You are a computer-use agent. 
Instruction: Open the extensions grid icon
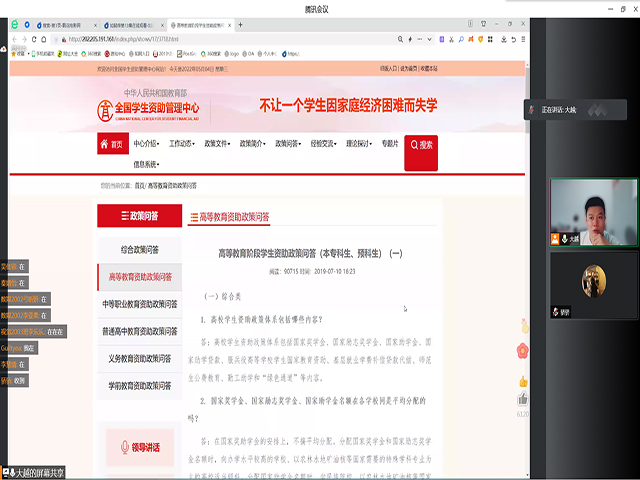(x=490, y=39)
